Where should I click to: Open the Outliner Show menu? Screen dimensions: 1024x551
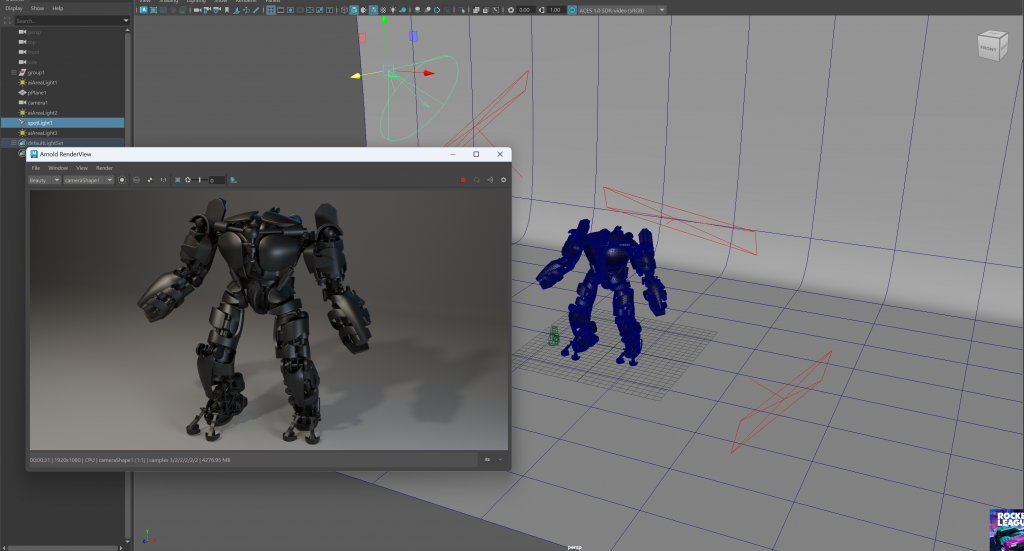[x=37, y=8]
